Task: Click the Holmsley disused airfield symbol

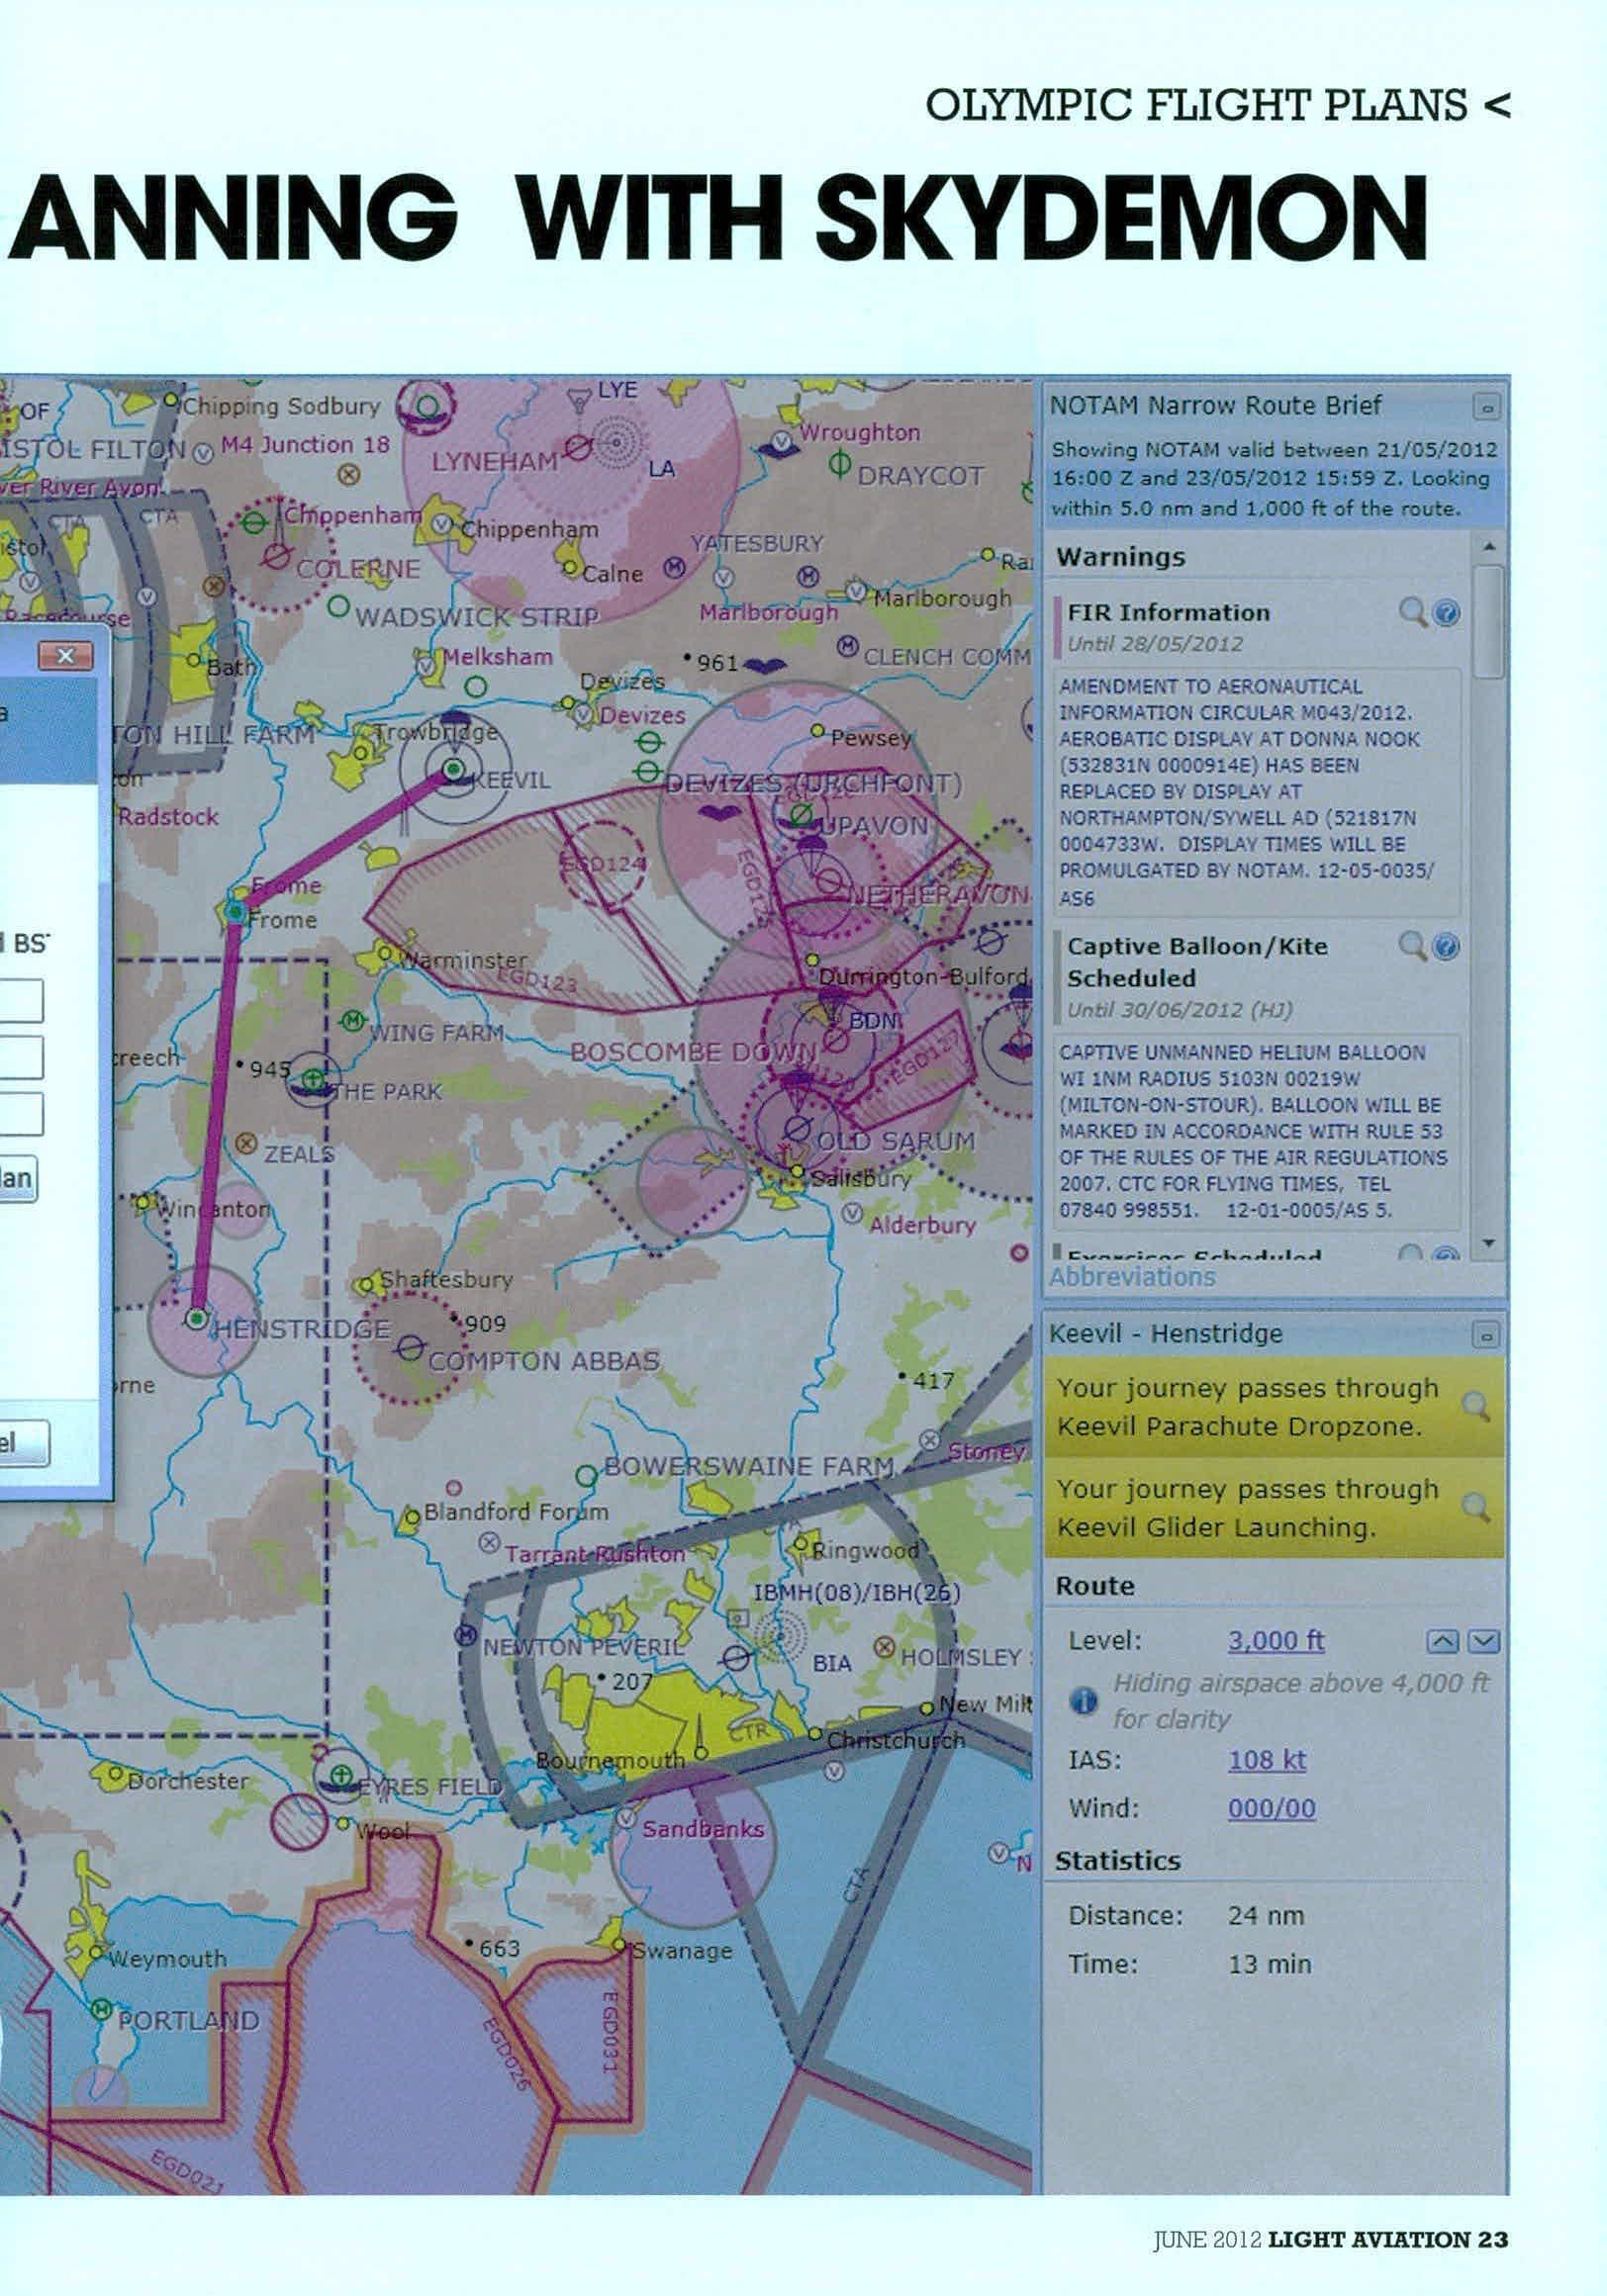Action: (885, 1646)
